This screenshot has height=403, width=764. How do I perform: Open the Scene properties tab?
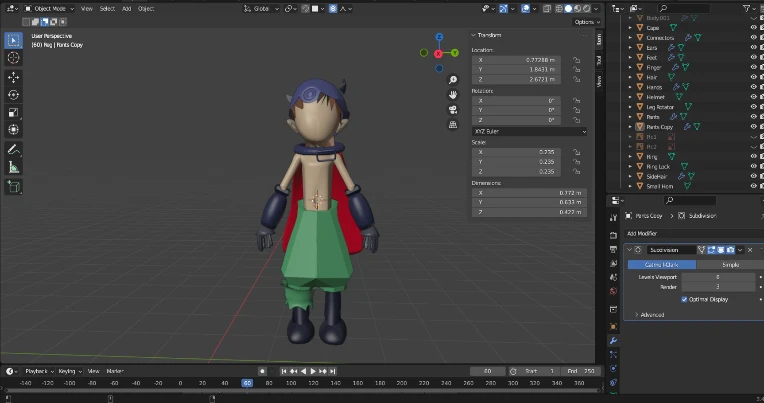click(x=613, y=277)
